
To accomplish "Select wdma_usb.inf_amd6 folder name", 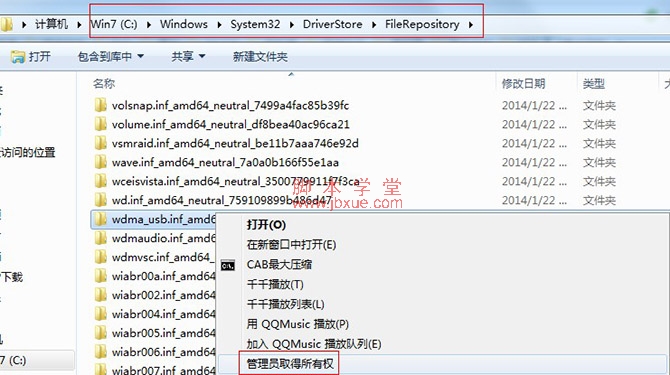I will [164, 219].
